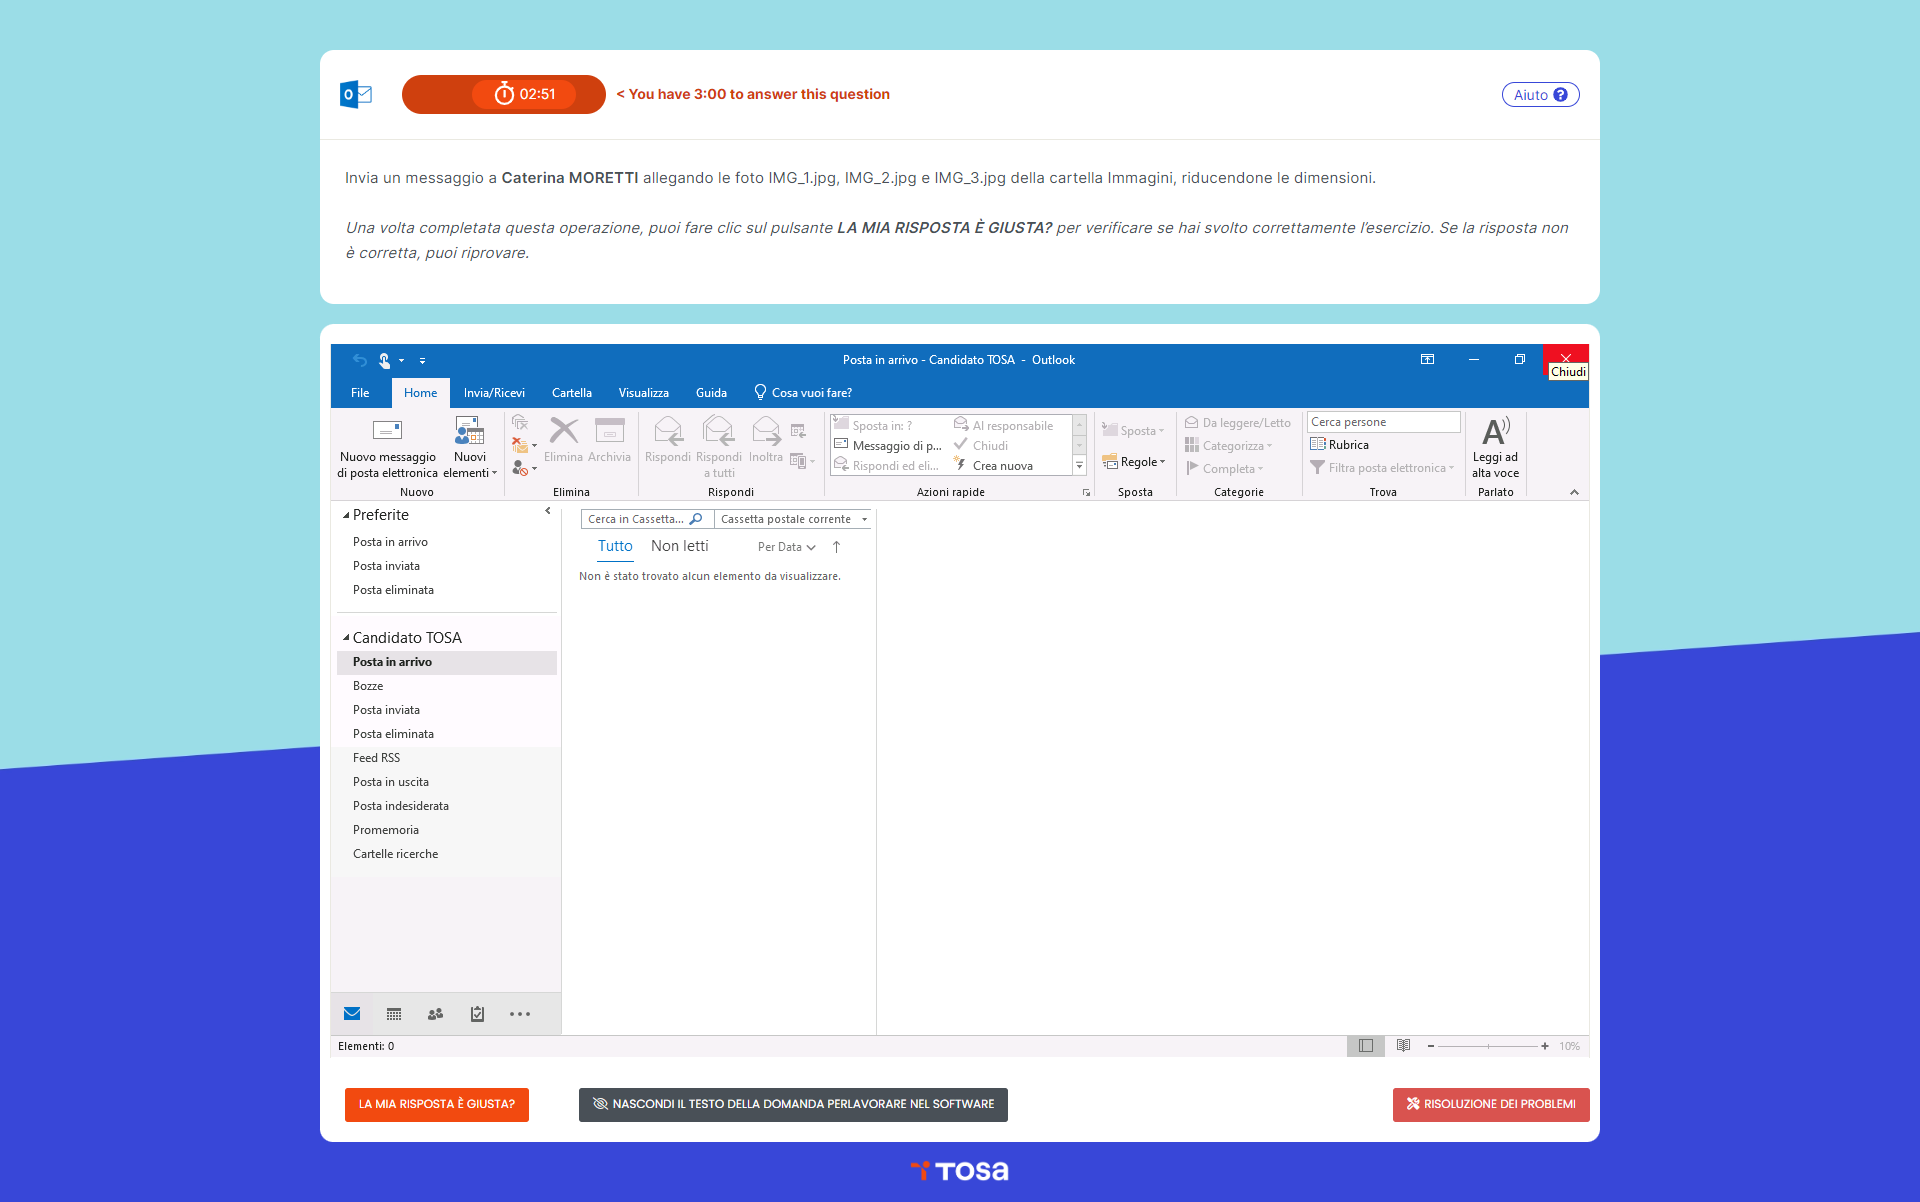The height and width of the screenshot is (1202, 1920).
Task: Click the Leggi ad alta voce icon
Action: coord(1495,431)
